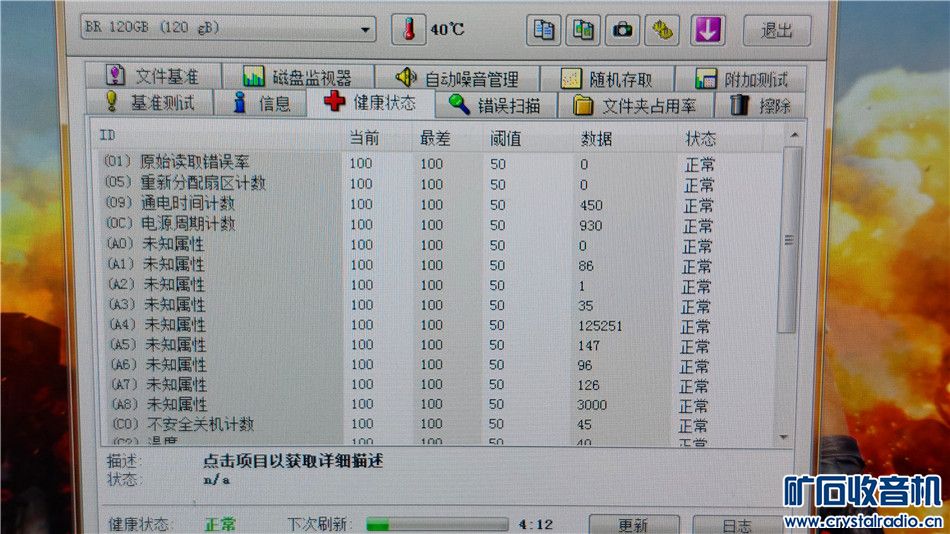The image size is (950, 534).
Task: Click the 日志 log button
Action: tap(737, 526)
